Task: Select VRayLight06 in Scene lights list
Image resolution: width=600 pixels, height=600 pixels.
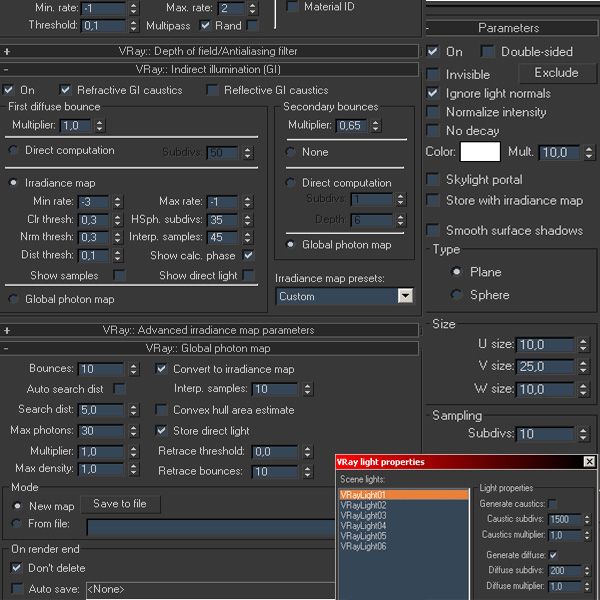Action: click(x=403, y=546)
